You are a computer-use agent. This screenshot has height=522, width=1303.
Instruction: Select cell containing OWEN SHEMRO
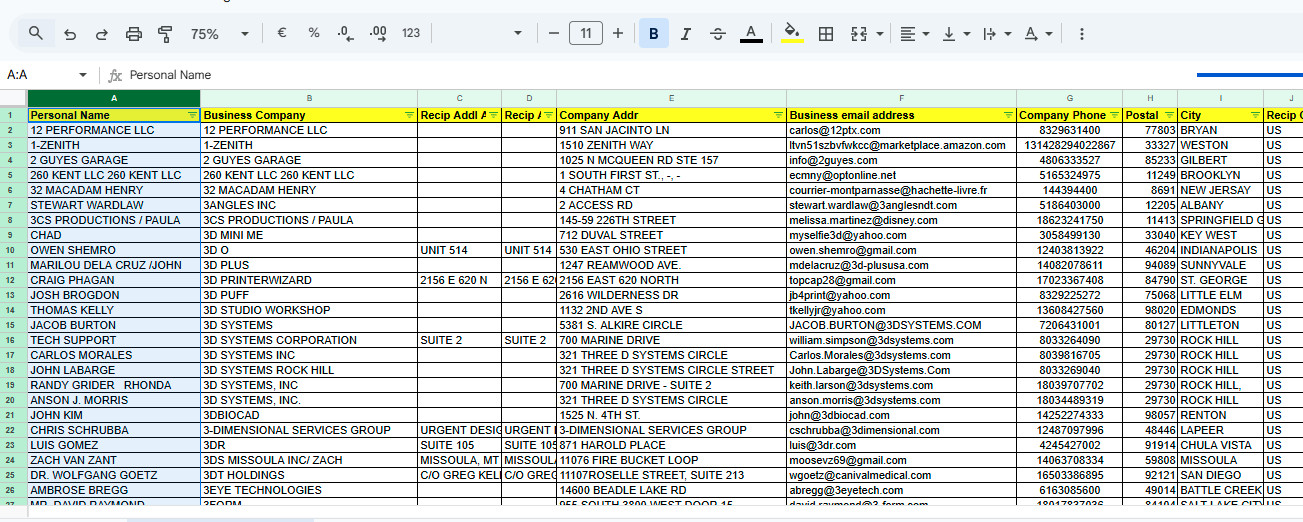click(x=114, y=250)
